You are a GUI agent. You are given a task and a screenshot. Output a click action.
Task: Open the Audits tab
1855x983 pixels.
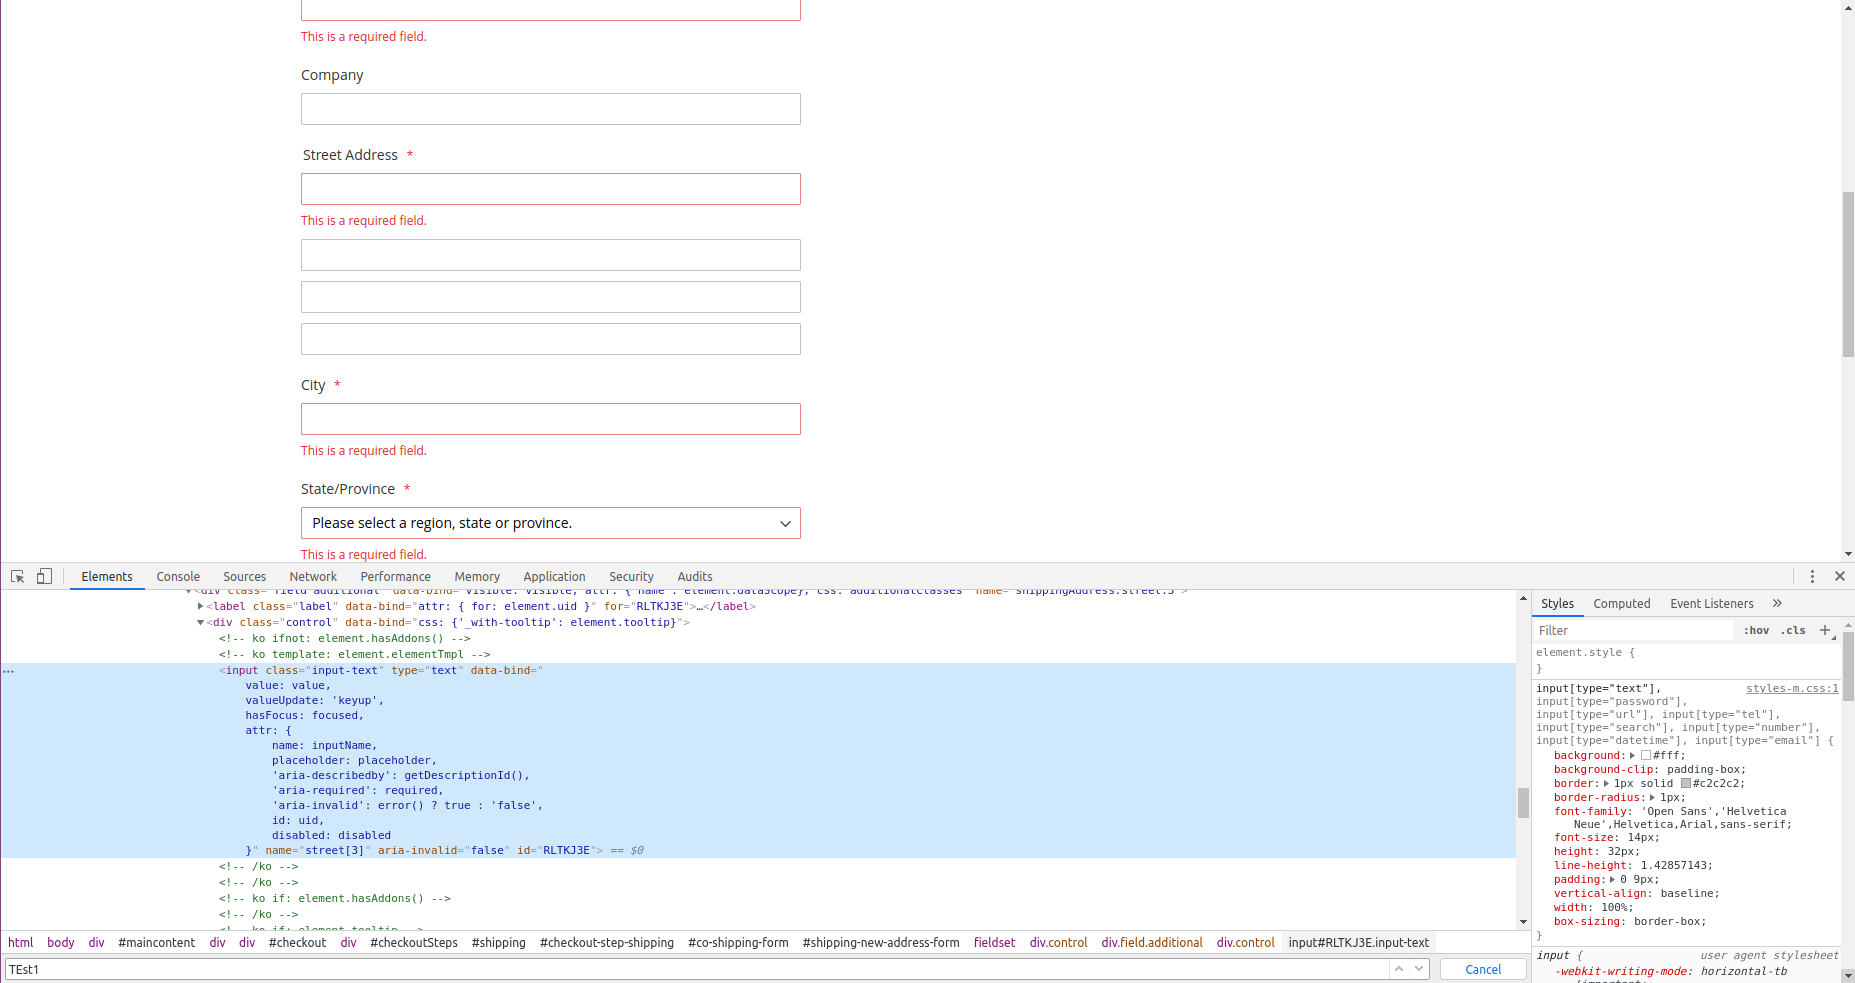pyautogui.click(x=695, y=576)
